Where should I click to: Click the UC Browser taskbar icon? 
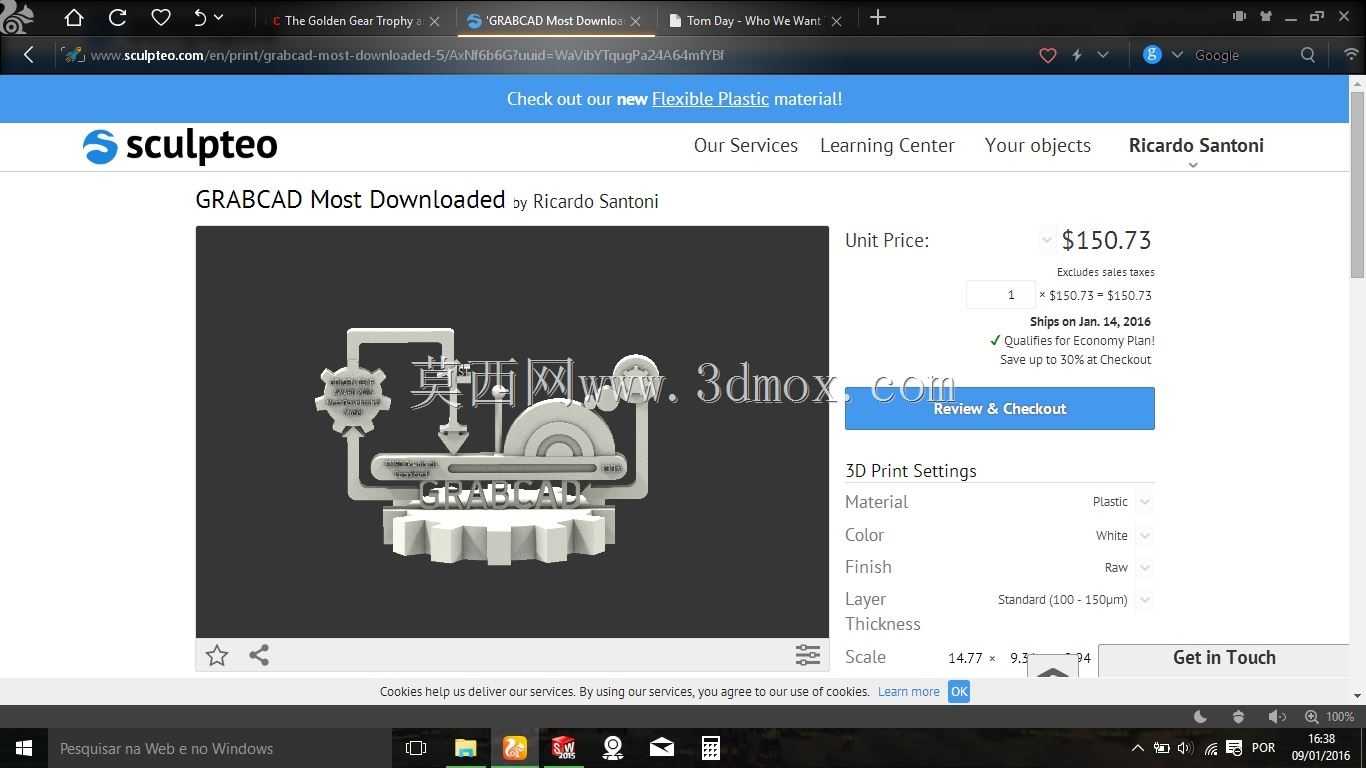(515, 748)
